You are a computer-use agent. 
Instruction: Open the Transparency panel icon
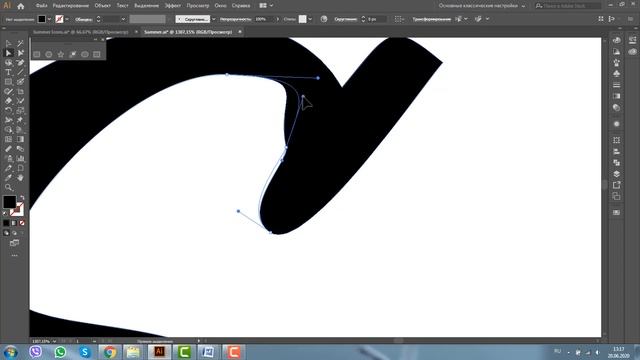click(617, 108)
